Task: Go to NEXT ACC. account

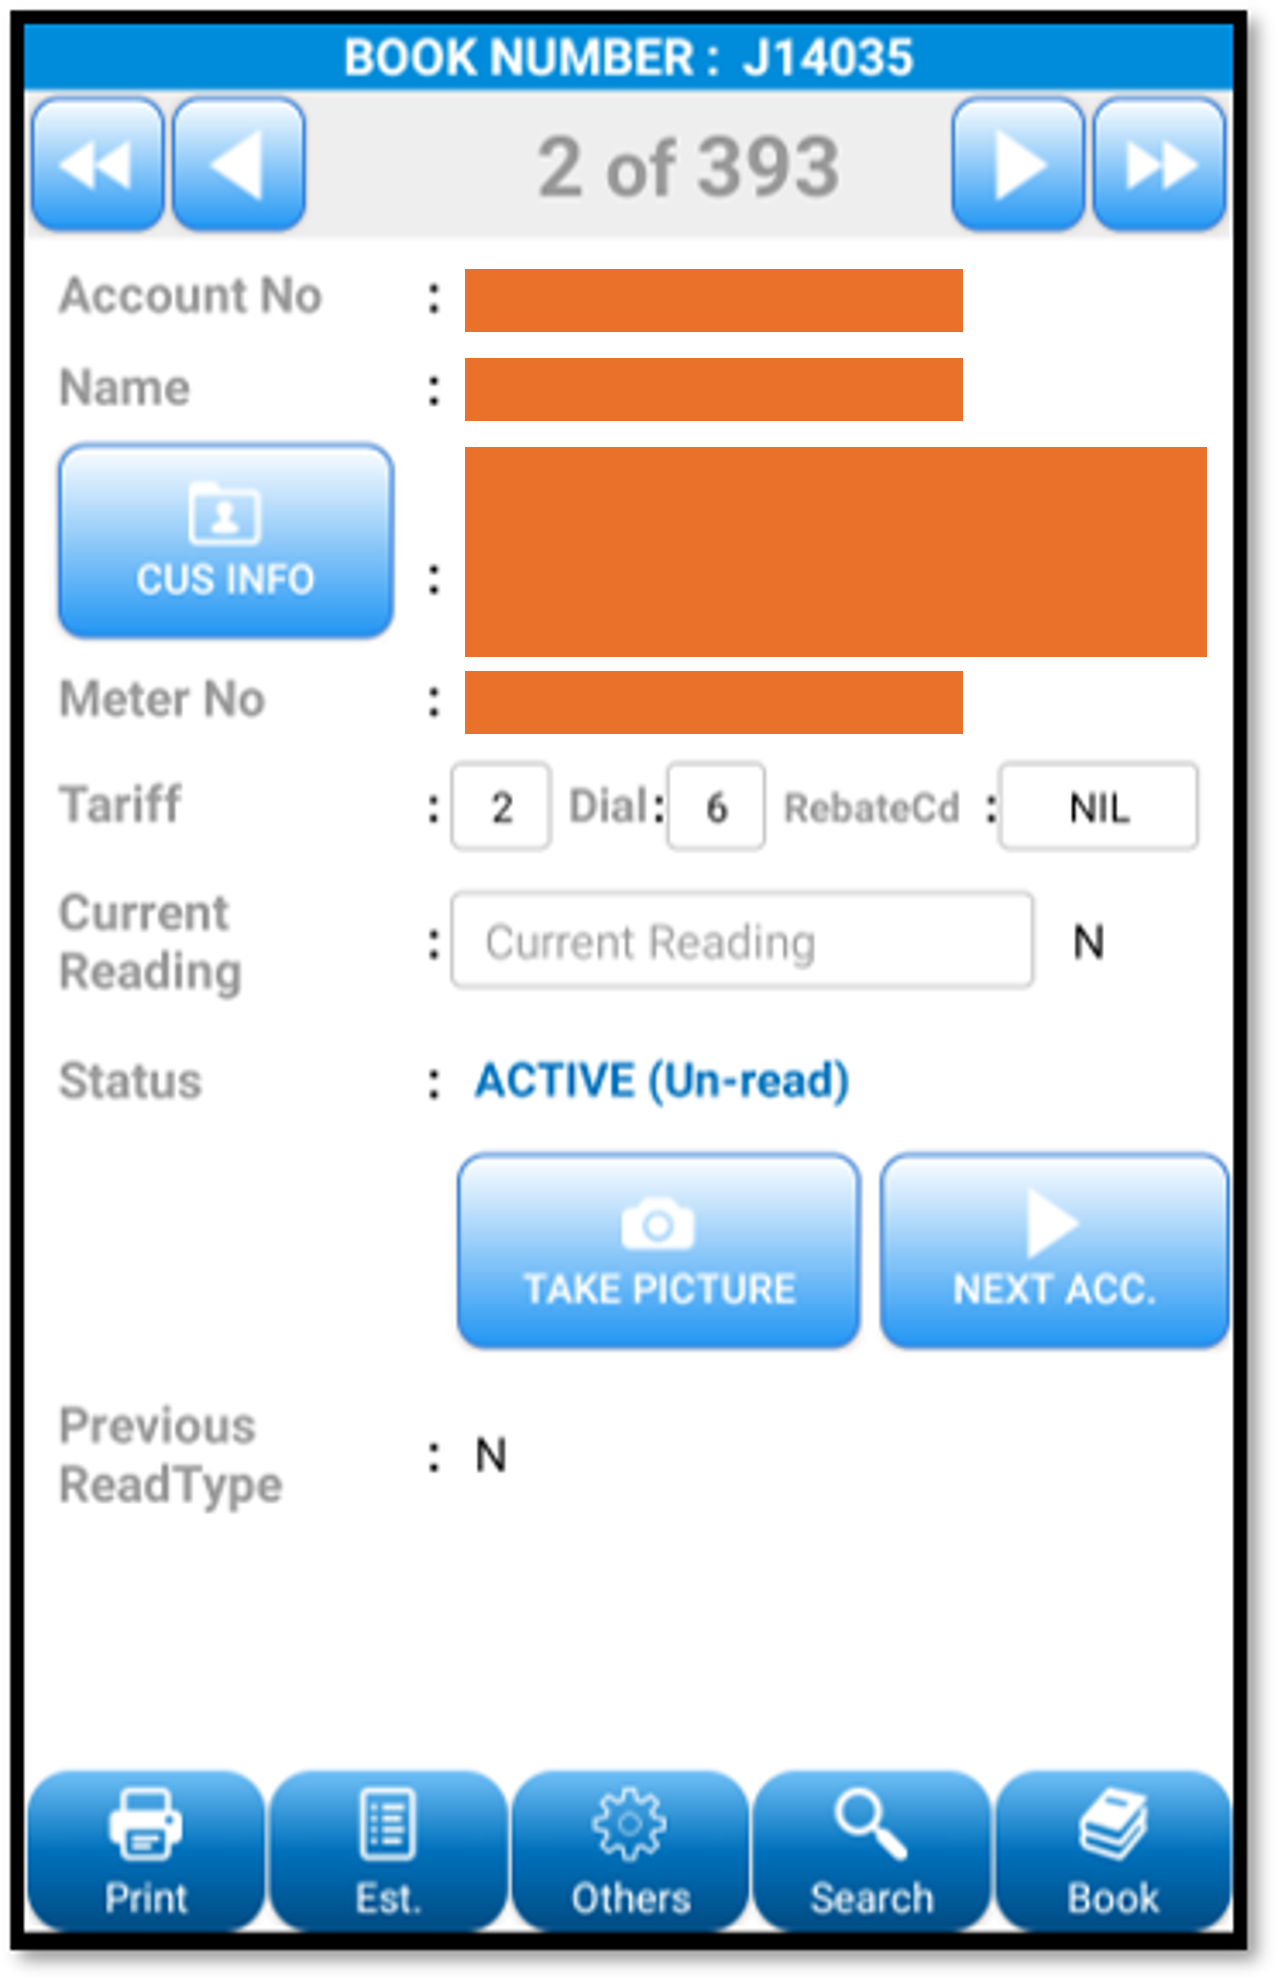Action: 1054,1251
